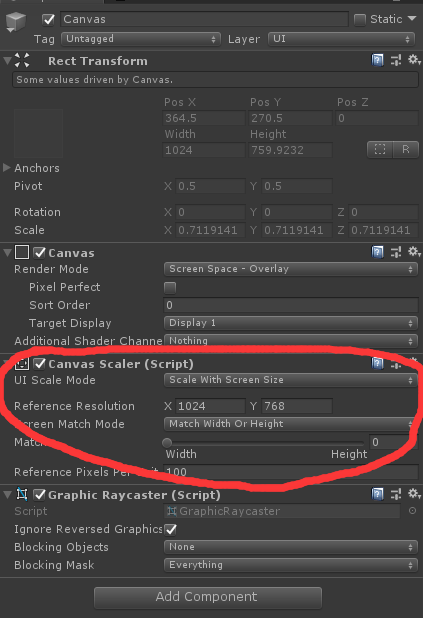423x618 pixels.
Task: Open UI Scale Mode dropdown
Action: pyautogui.click(x=291, y=380)
